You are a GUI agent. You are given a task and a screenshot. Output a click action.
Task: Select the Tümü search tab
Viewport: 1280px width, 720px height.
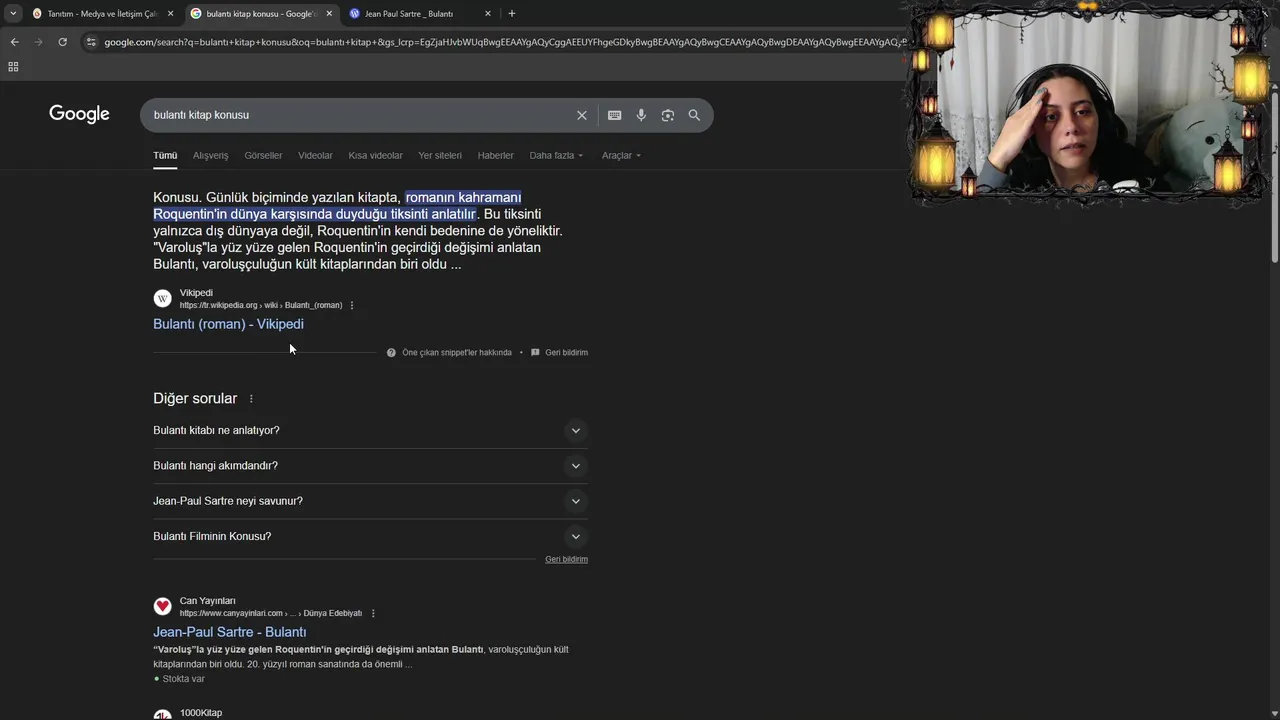(165, 156)
